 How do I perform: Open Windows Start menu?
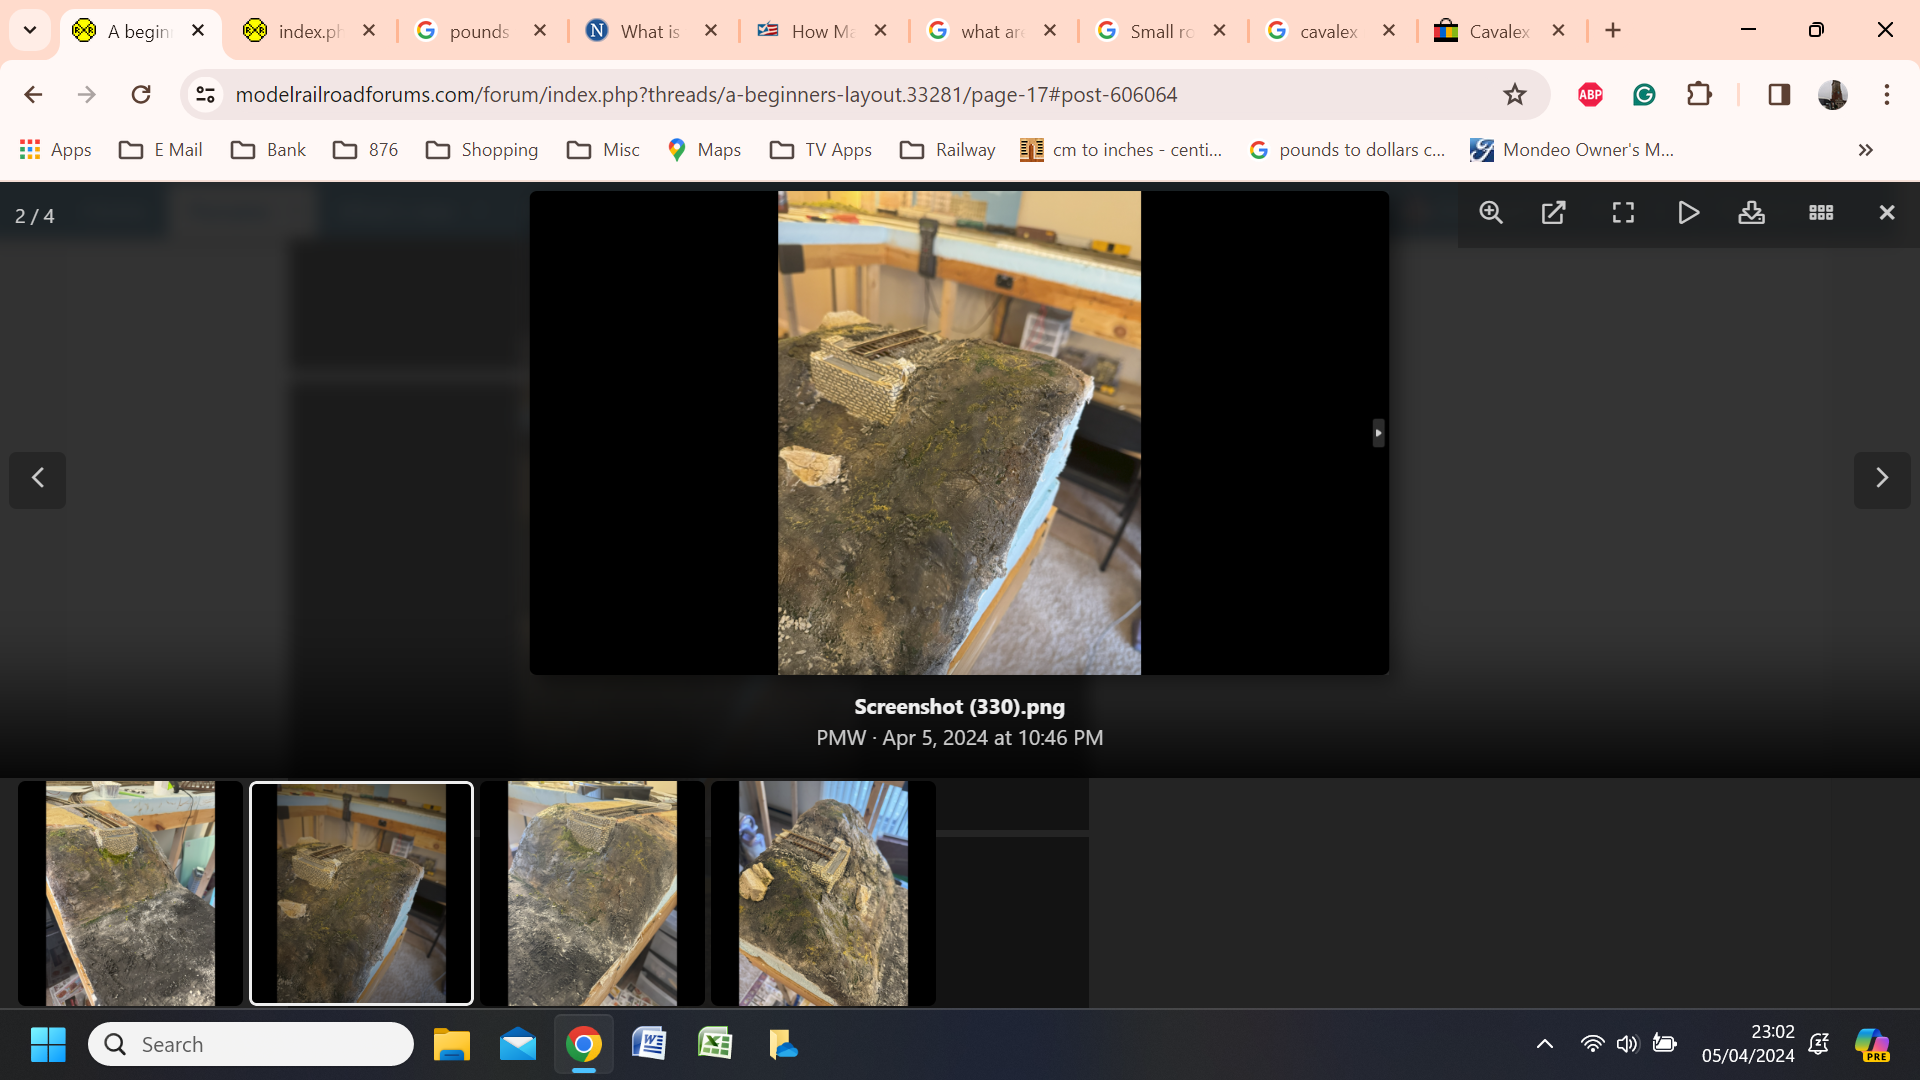point(48,1044)
